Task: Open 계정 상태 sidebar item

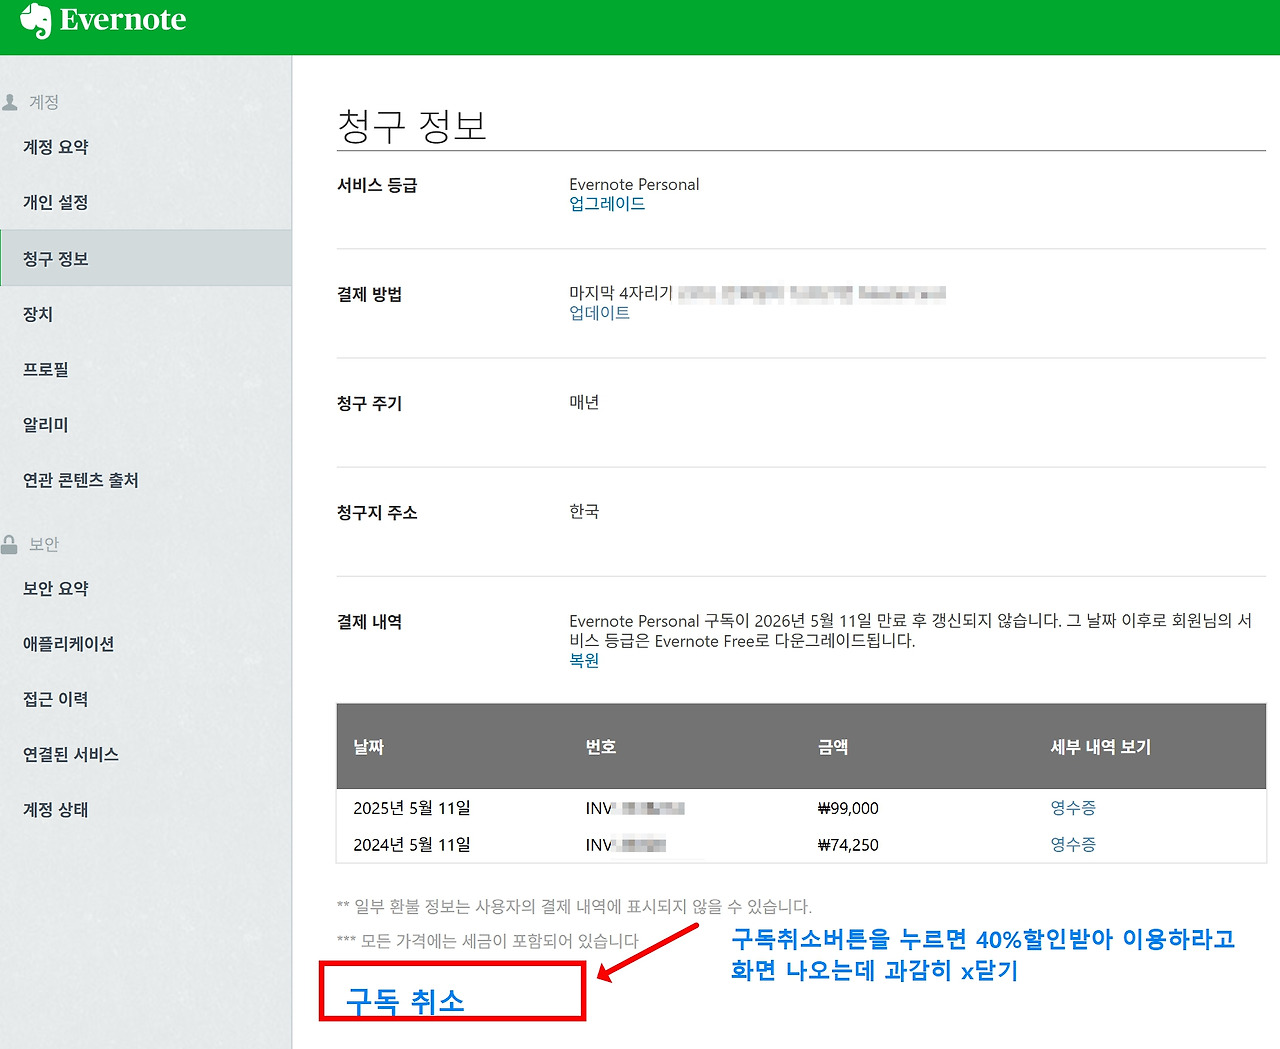Action: [x=56, y=810]
